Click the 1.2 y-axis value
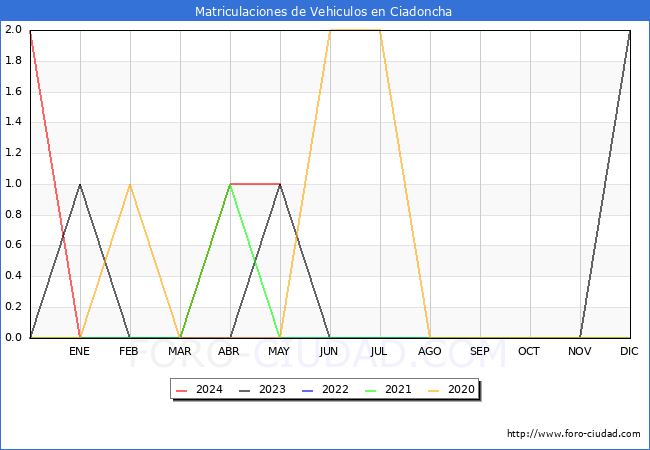 click(x=13, y=152)
